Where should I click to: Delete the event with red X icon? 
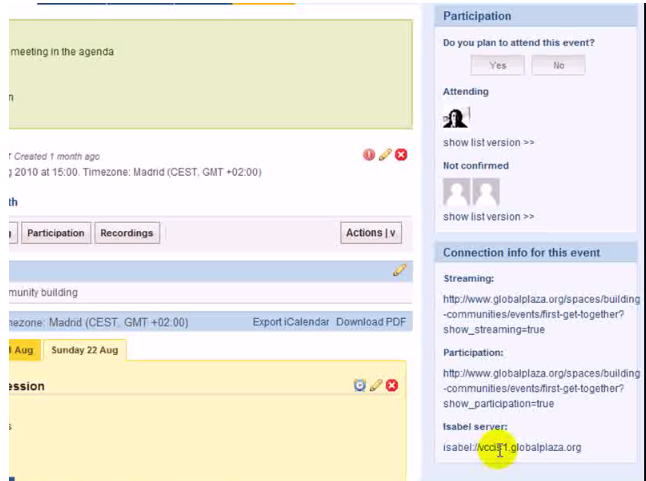401,155
